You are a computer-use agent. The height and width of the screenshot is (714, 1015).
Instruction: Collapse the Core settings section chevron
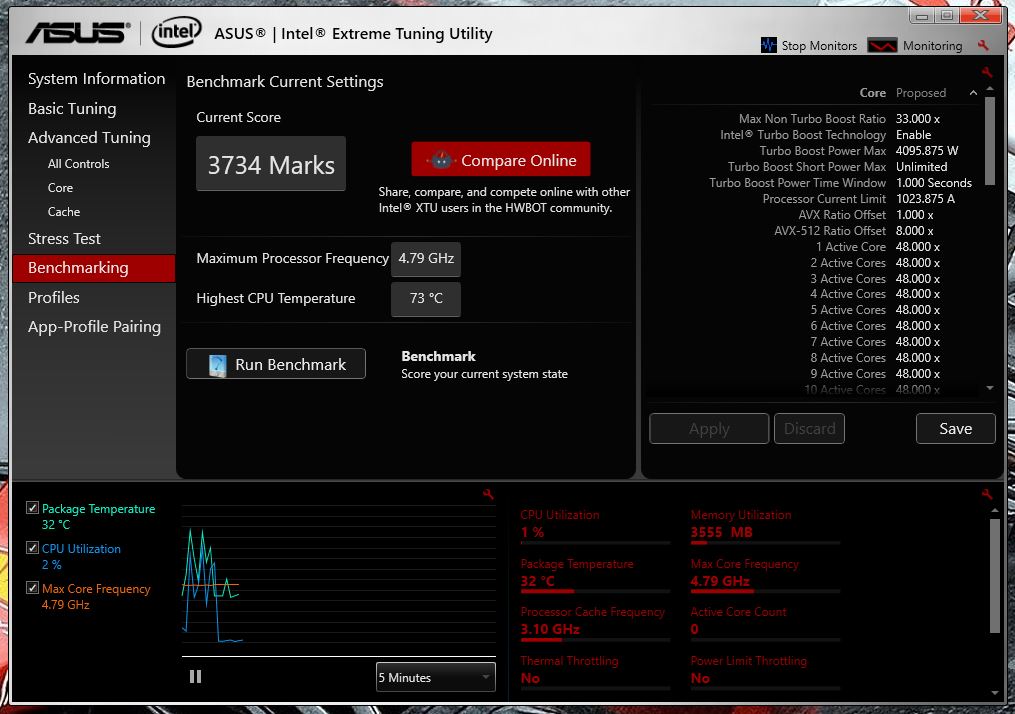click(973, 93)
